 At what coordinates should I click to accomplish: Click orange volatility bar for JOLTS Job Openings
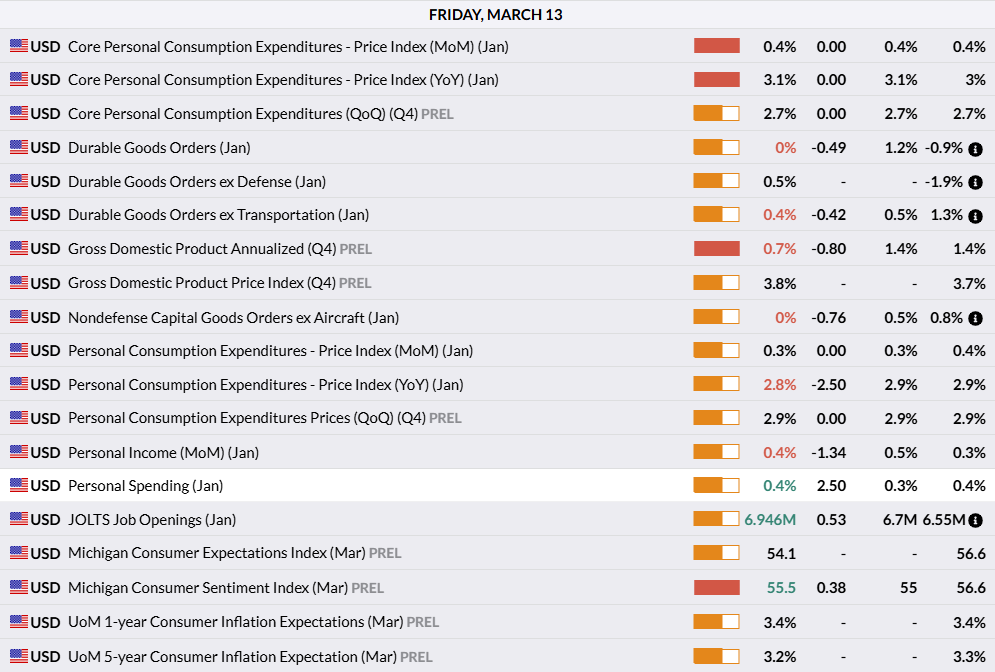click(716, 519)
